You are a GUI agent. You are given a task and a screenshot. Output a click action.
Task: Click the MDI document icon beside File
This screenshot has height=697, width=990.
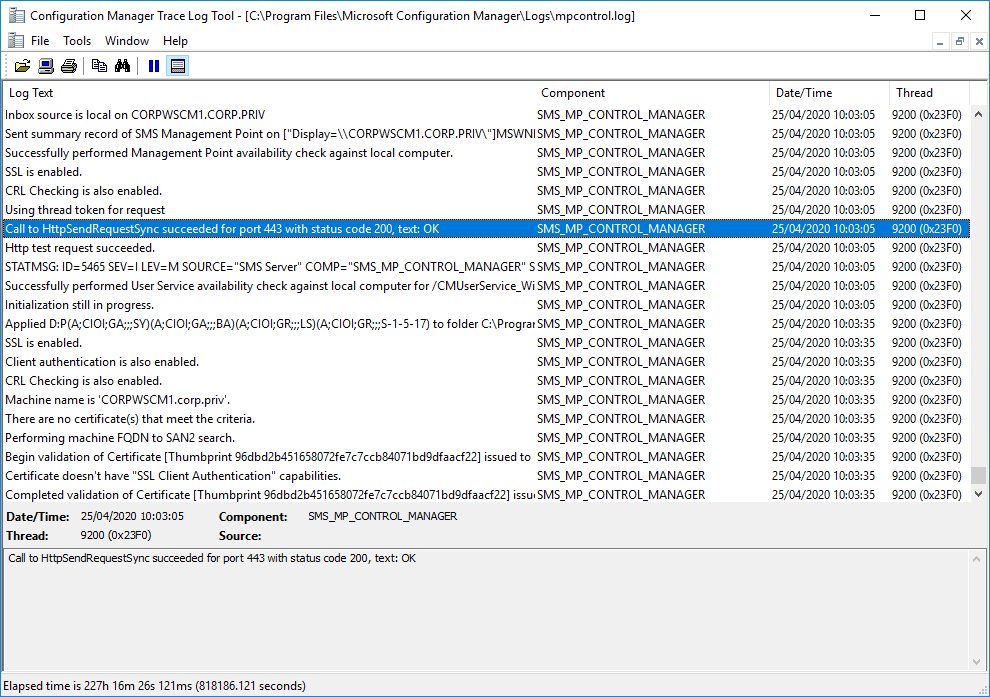coord(15,41)
